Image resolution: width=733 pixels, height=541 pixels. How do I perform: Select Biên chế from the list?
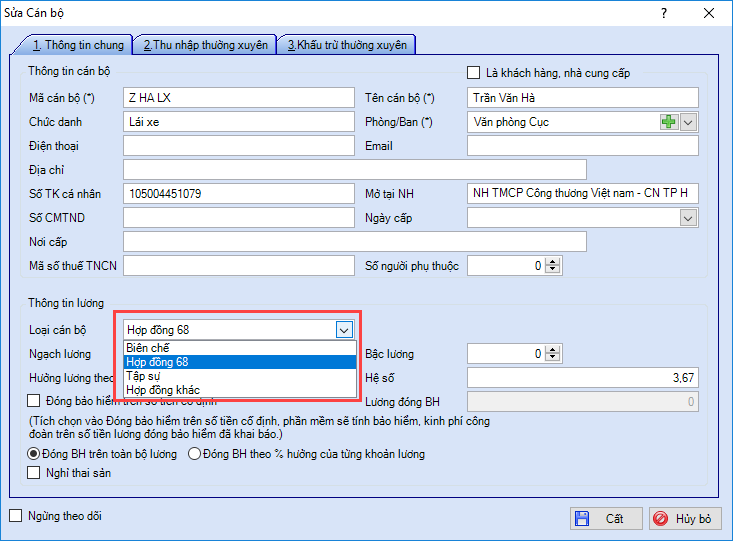point(146,348)
